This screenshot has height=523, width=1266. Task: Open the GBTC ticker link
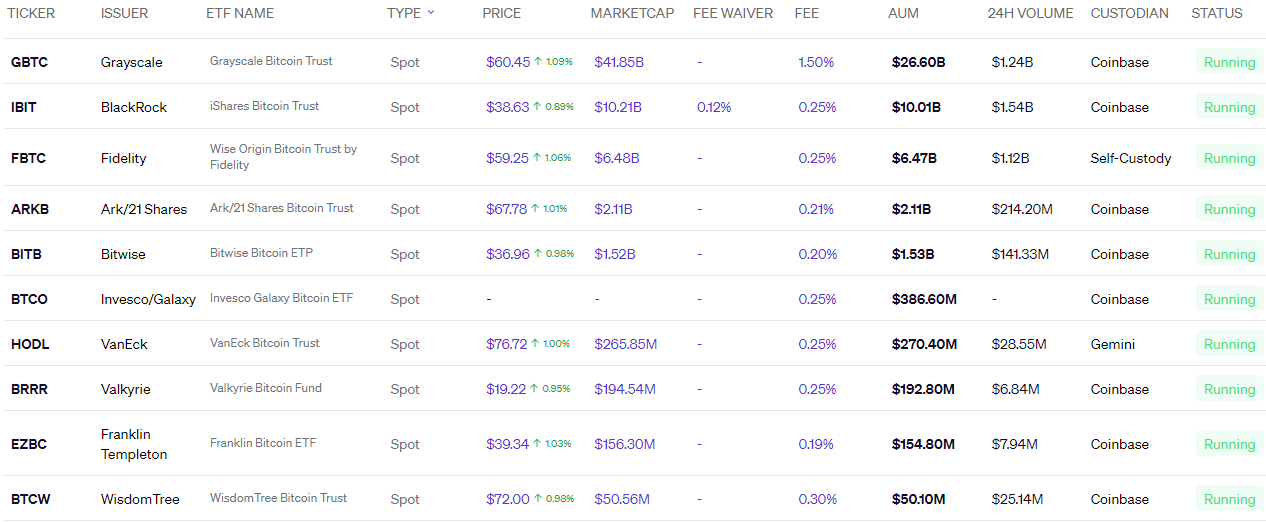click(x=29, y=62)
